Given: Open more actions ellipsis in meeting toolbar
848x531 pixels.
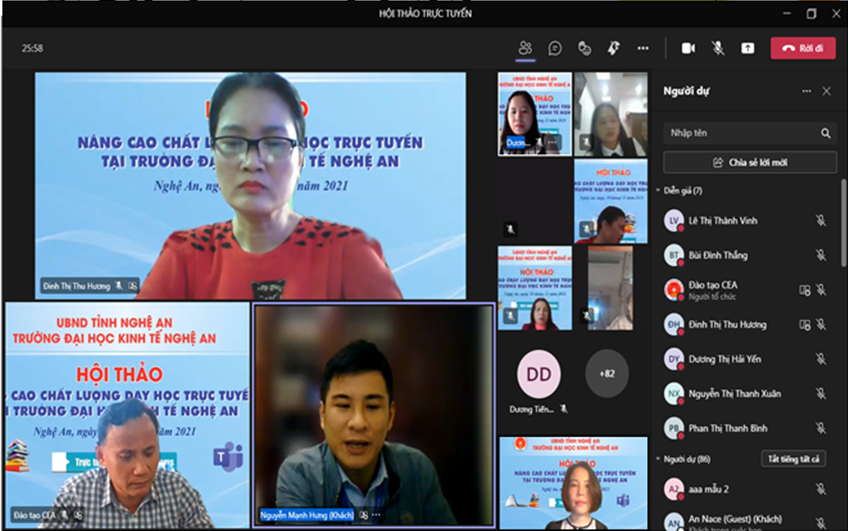Looking at the screenshot, I should pos(642,48).
